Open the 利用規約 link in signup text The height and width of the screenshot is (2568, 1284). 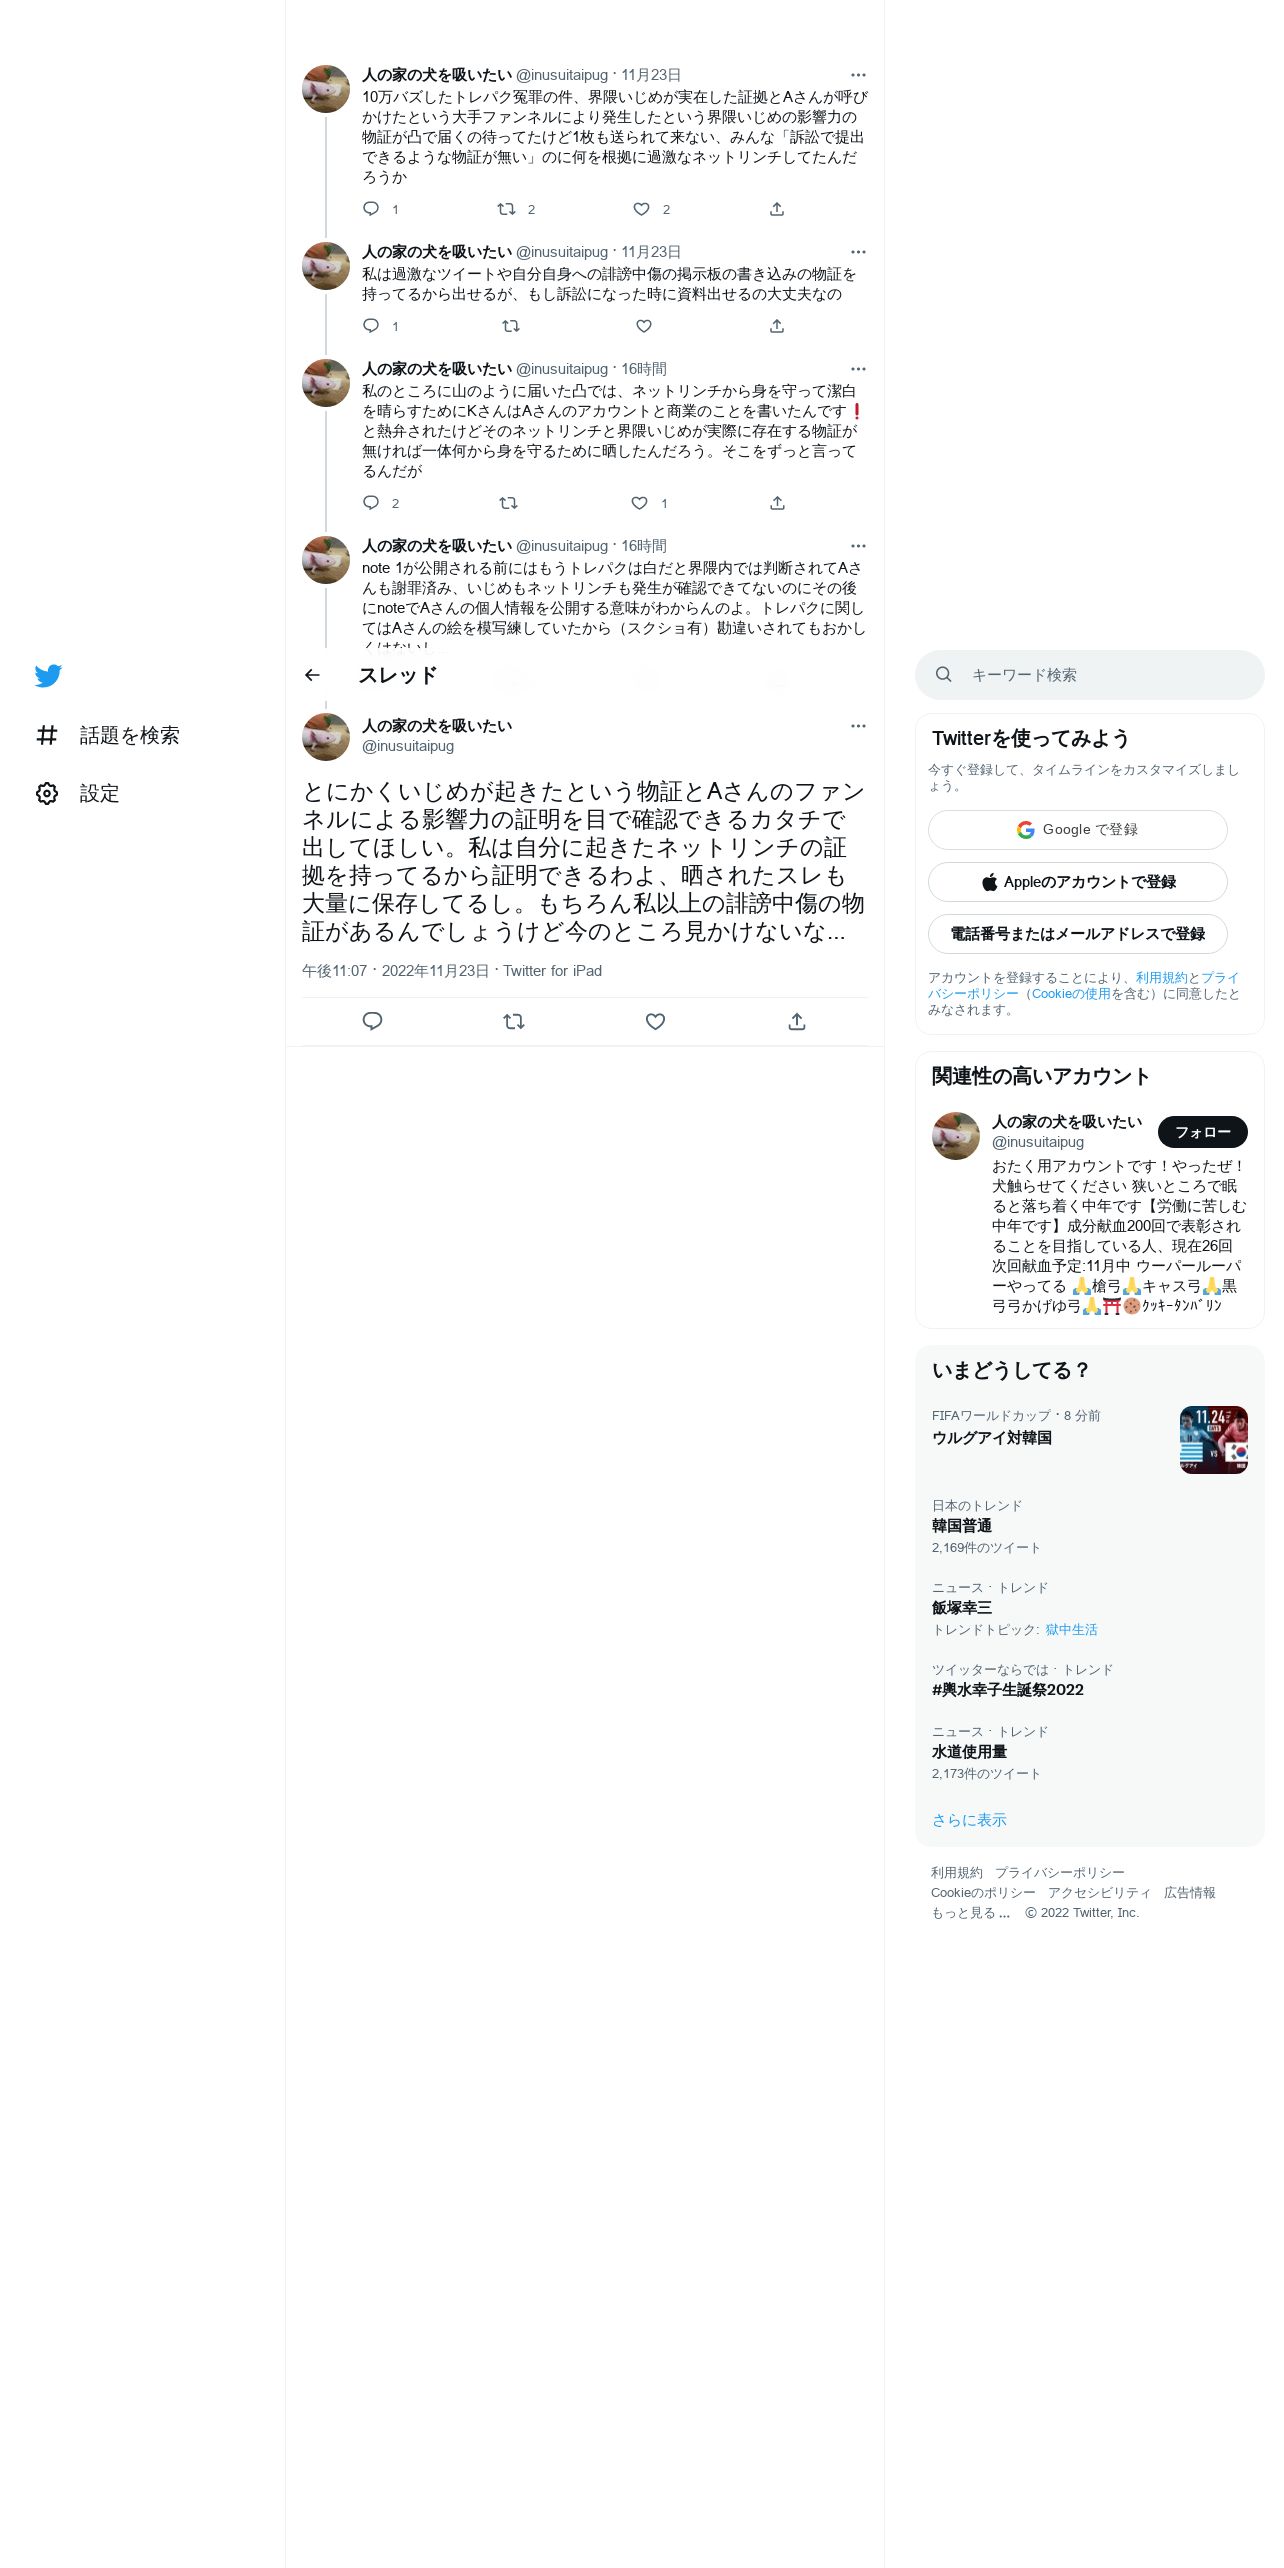1161,977
